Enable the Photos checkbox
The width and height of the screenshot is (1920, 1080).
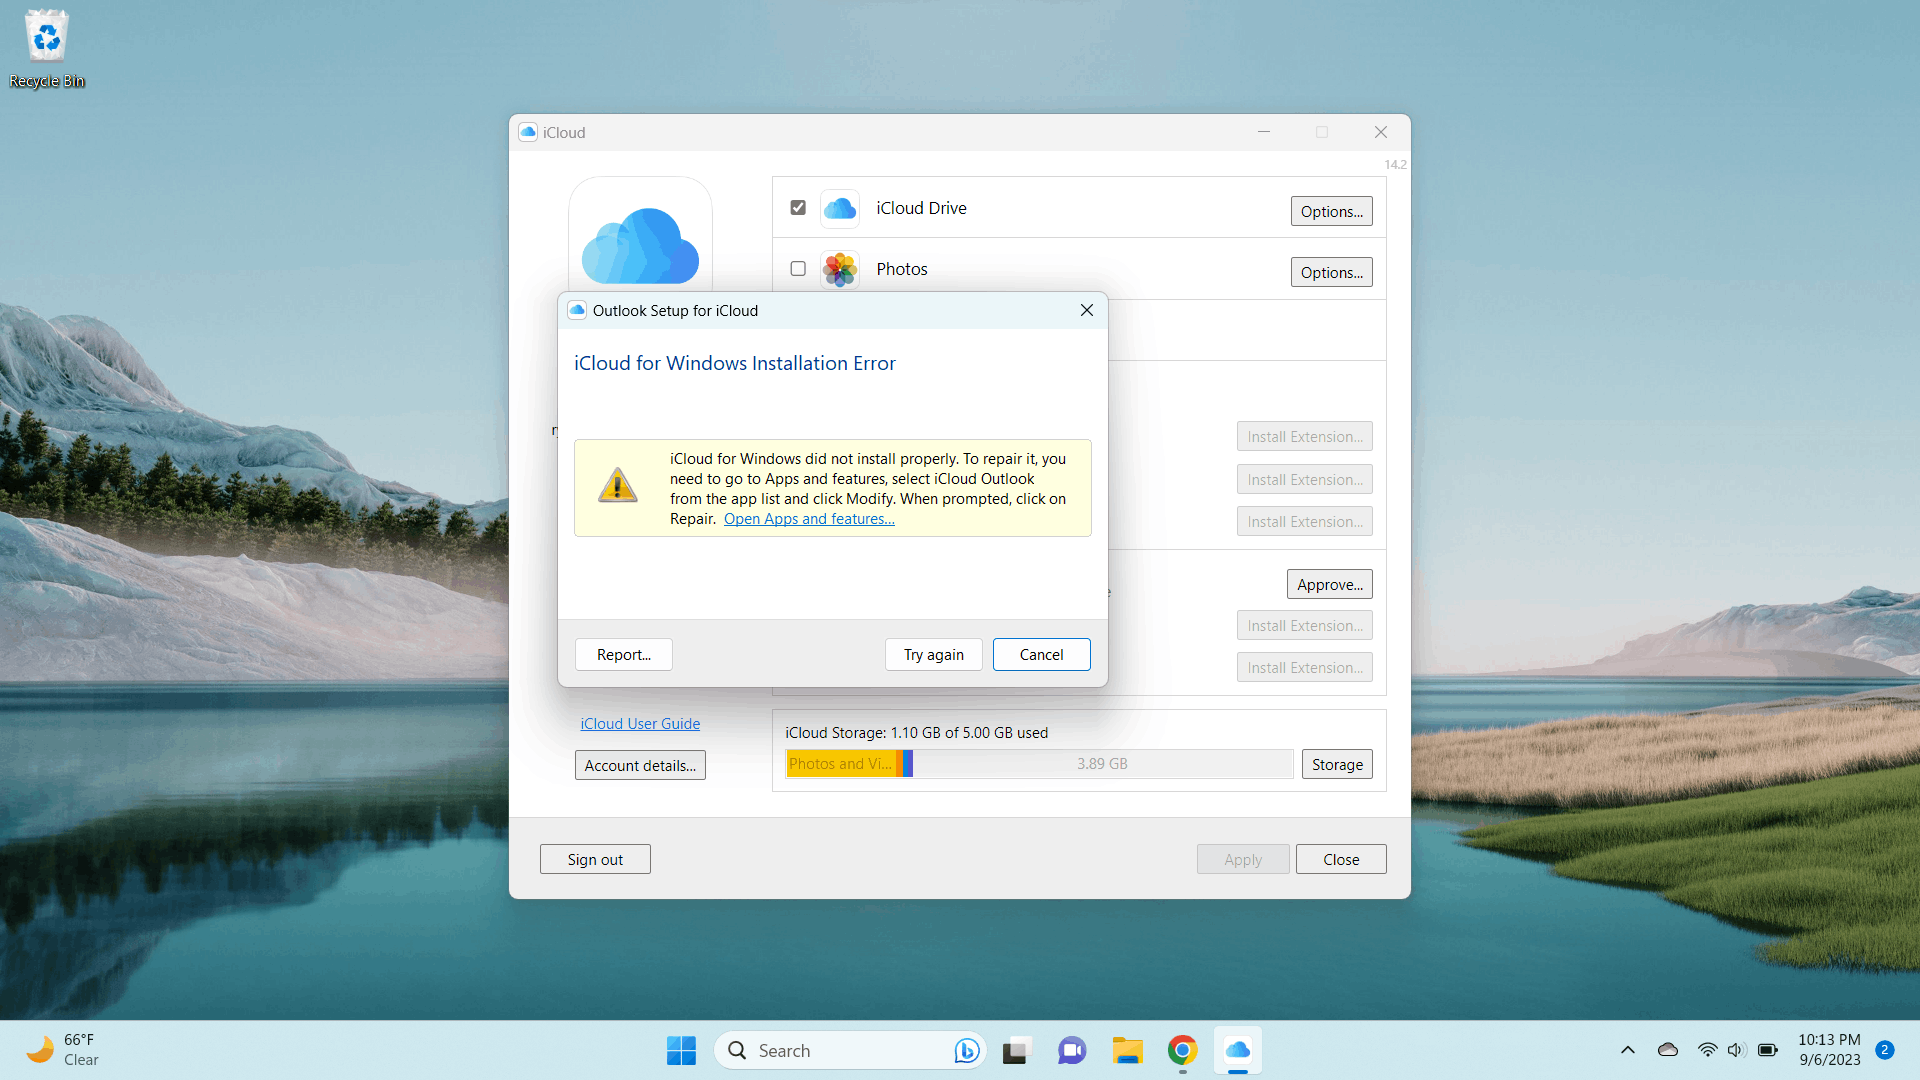coord(798,269)
